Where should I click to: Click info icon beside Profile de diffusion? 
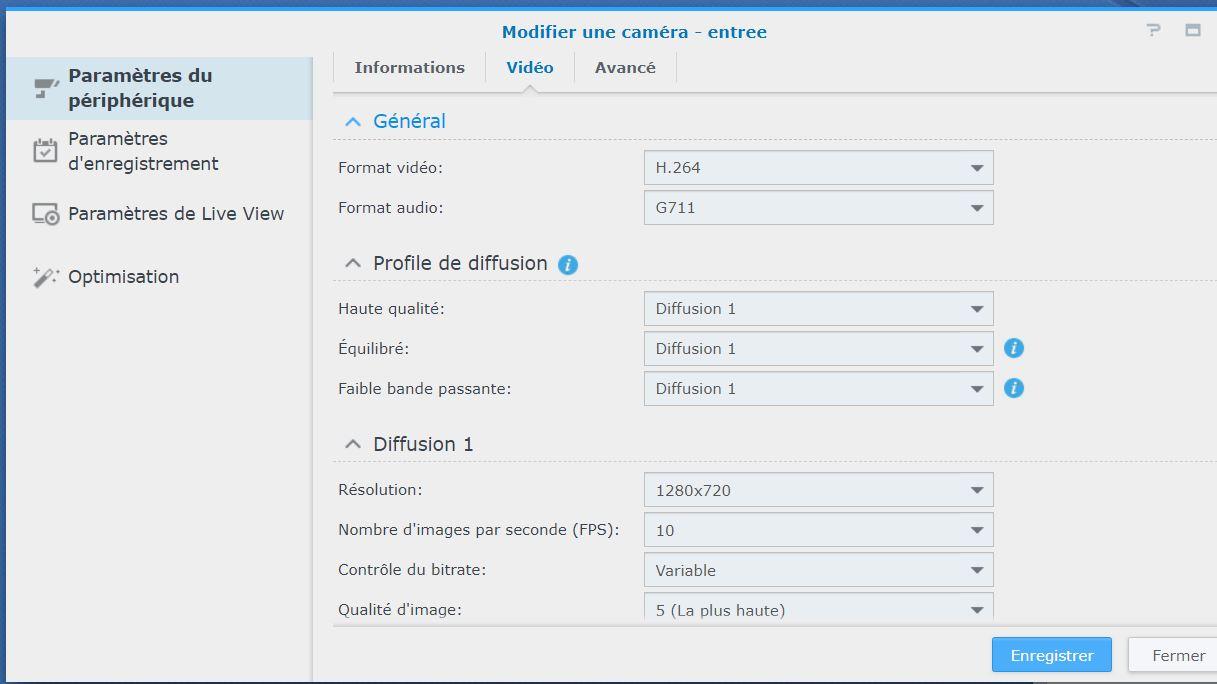[x=568, y=265]
